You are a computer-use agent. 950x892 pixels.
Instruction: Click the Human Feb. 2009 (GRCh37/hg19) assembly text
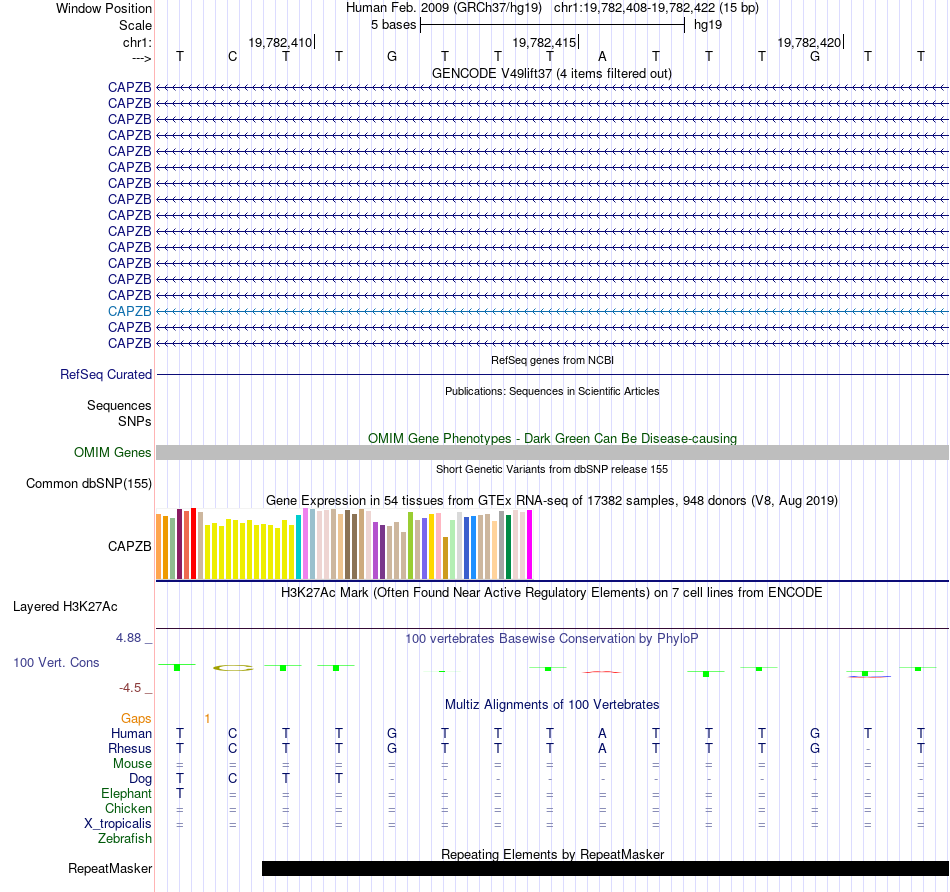pyautogui.click(x=443, y=8)
